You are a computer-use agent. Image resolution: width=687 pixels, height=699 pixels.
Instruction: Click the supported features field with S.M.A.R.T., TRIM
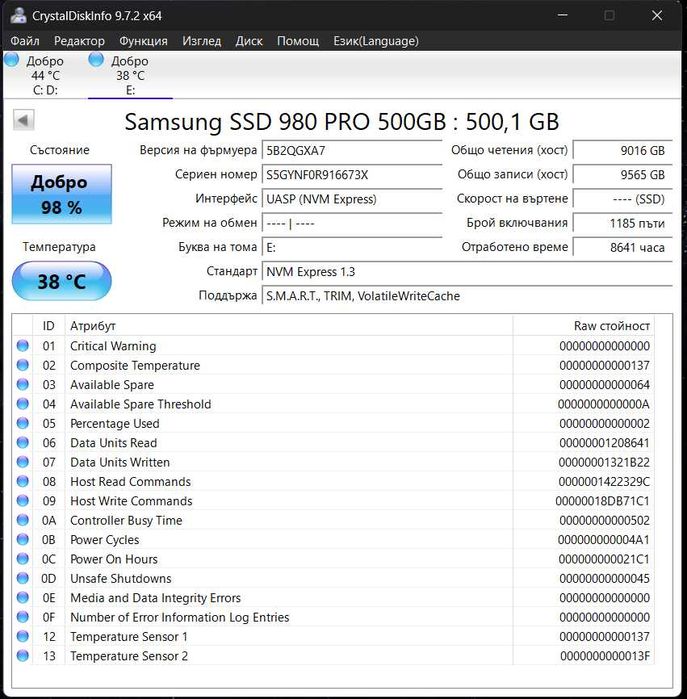467,296
